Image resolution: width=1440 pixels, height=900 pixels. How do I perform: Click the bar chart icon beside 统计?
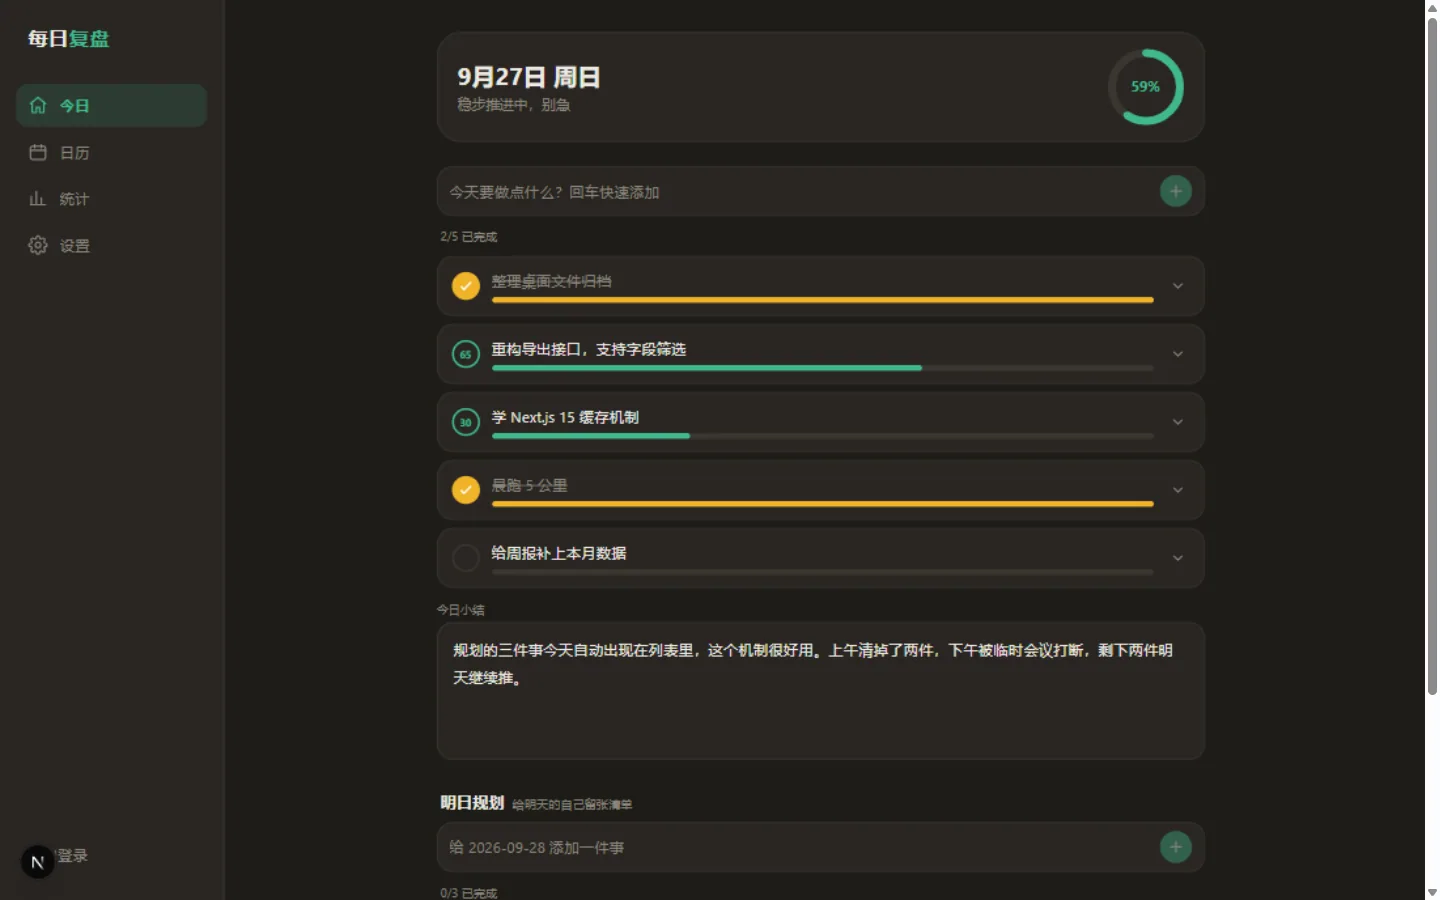[x=38, y=198]
